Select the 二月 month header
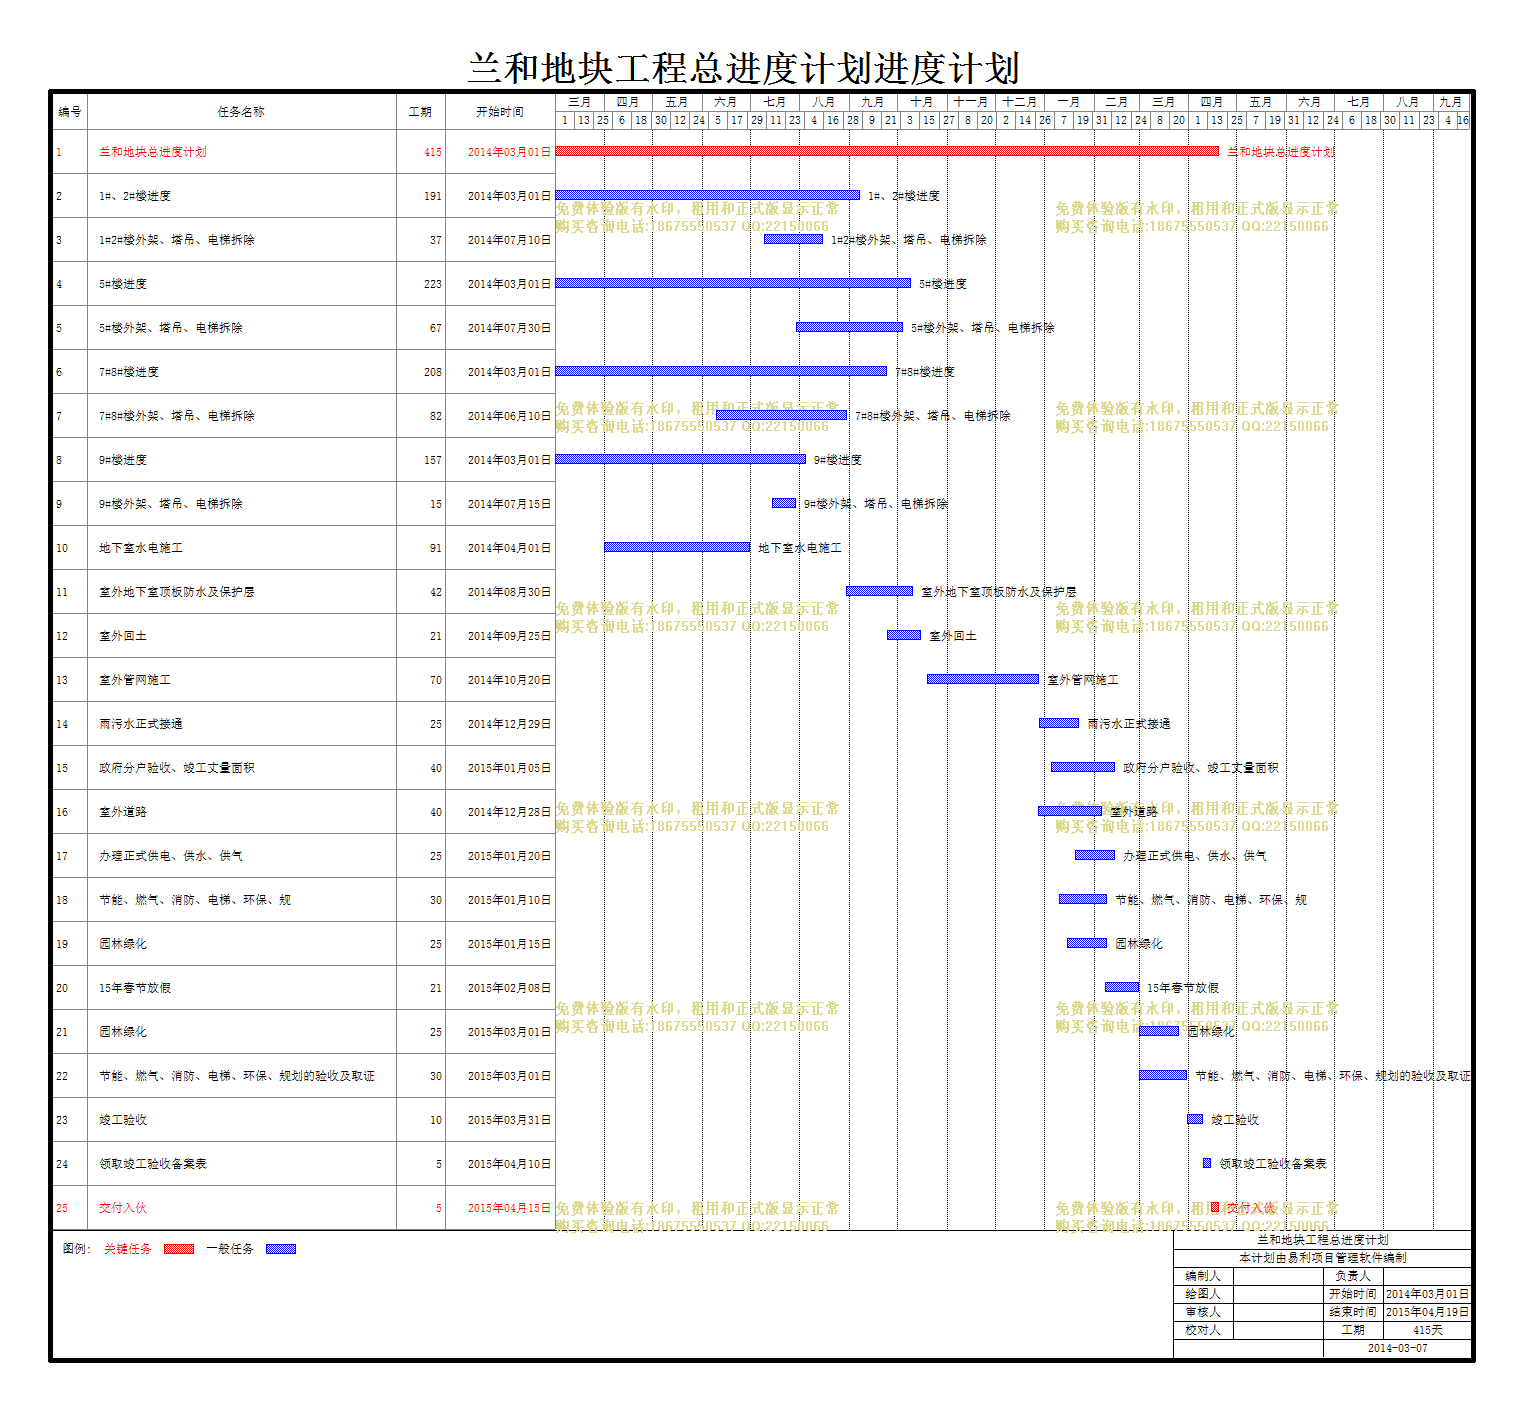The width and height of the screenshot is (1522, 1409). coord(1117,102)
